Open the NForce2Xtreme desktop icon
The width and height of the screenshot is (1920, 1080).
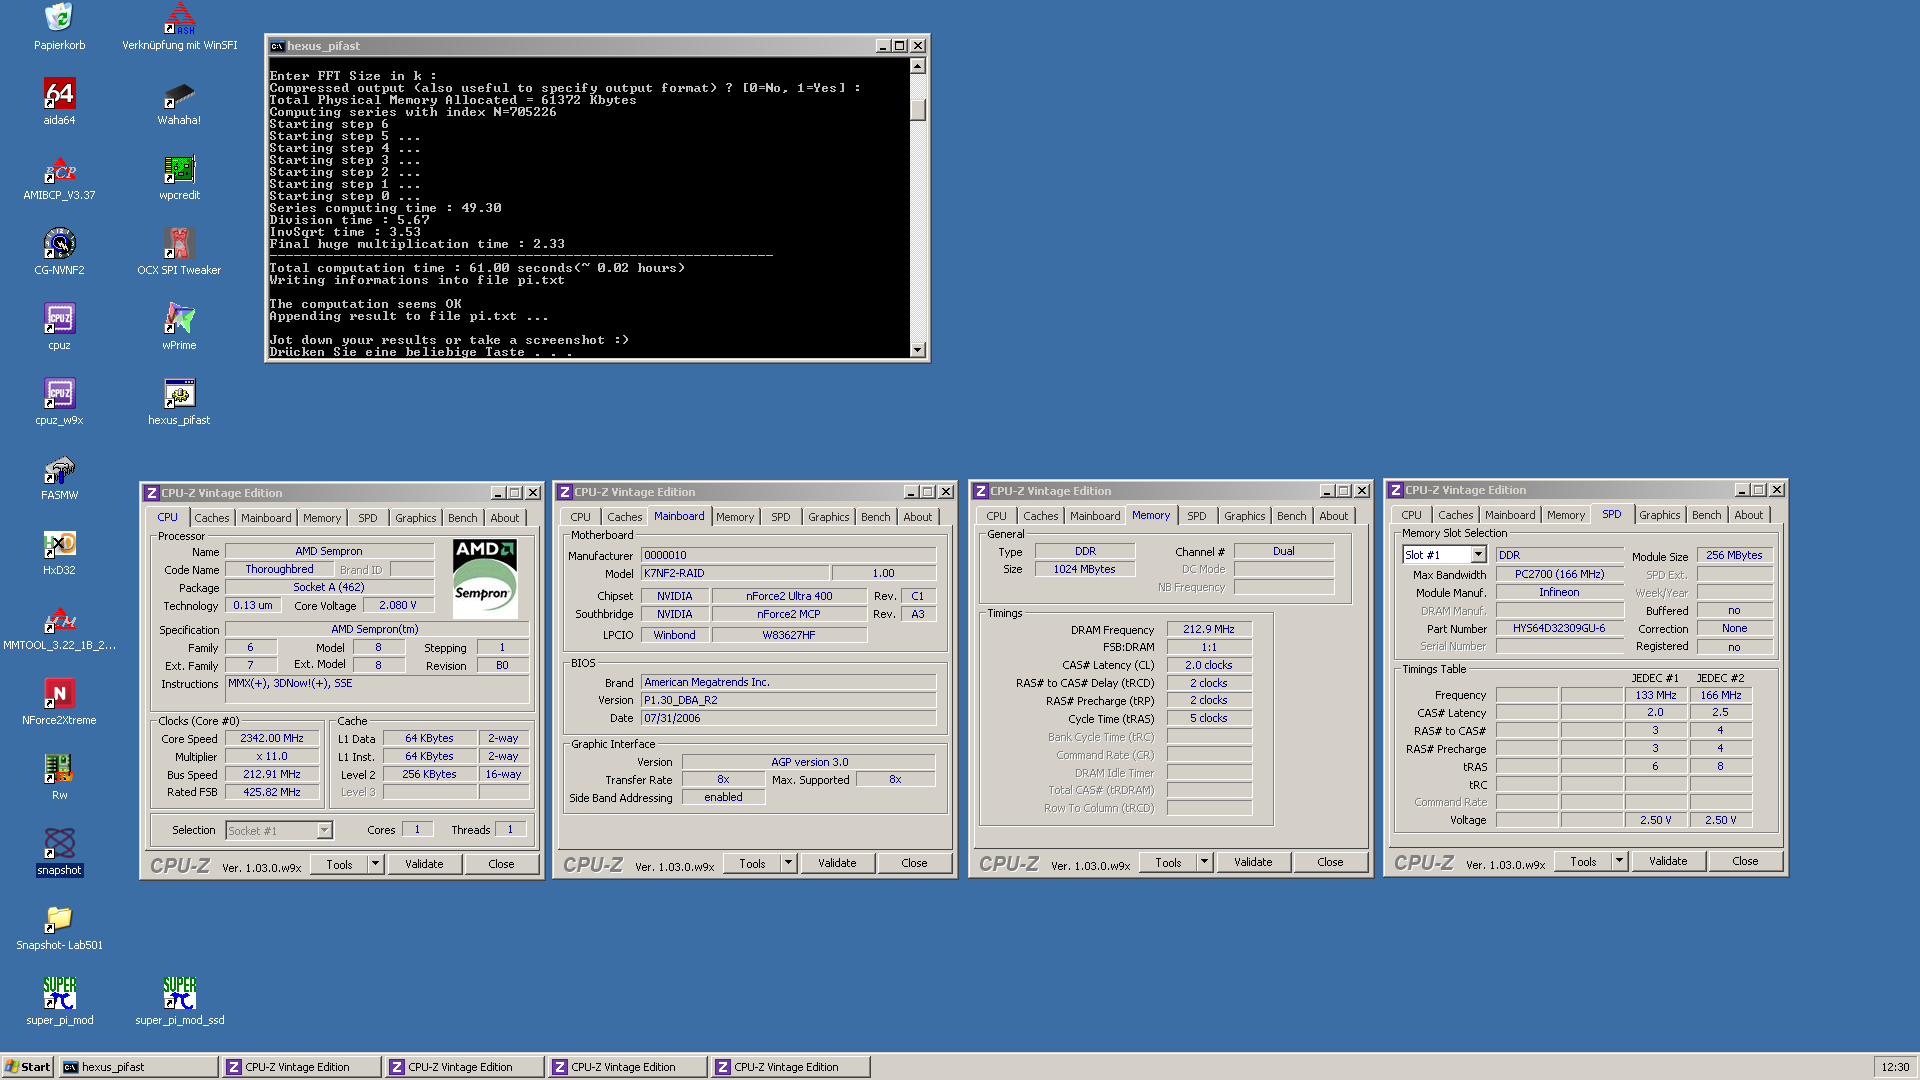pos(59,693)
